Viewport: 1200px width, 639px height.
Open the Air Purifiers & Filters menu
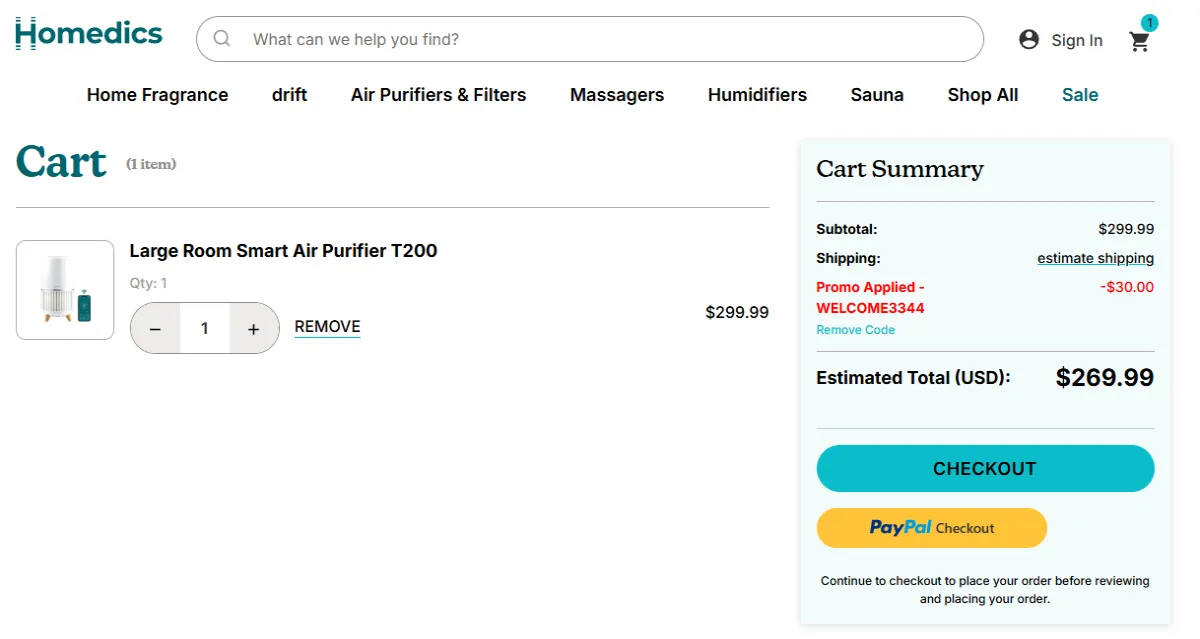pyautogui.click(x=438, y=95)
